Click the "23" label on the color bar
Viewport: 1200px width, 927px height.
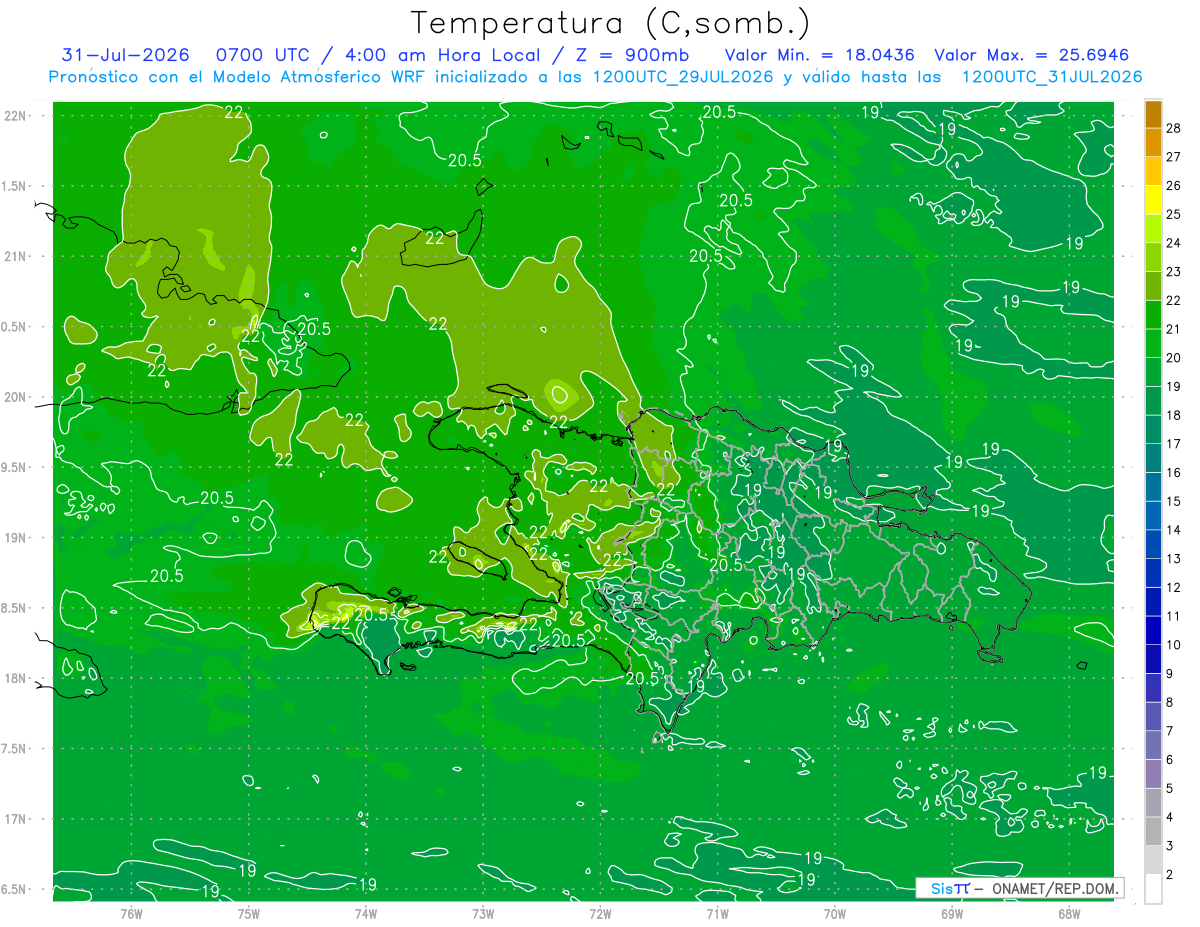[1174, 272]
